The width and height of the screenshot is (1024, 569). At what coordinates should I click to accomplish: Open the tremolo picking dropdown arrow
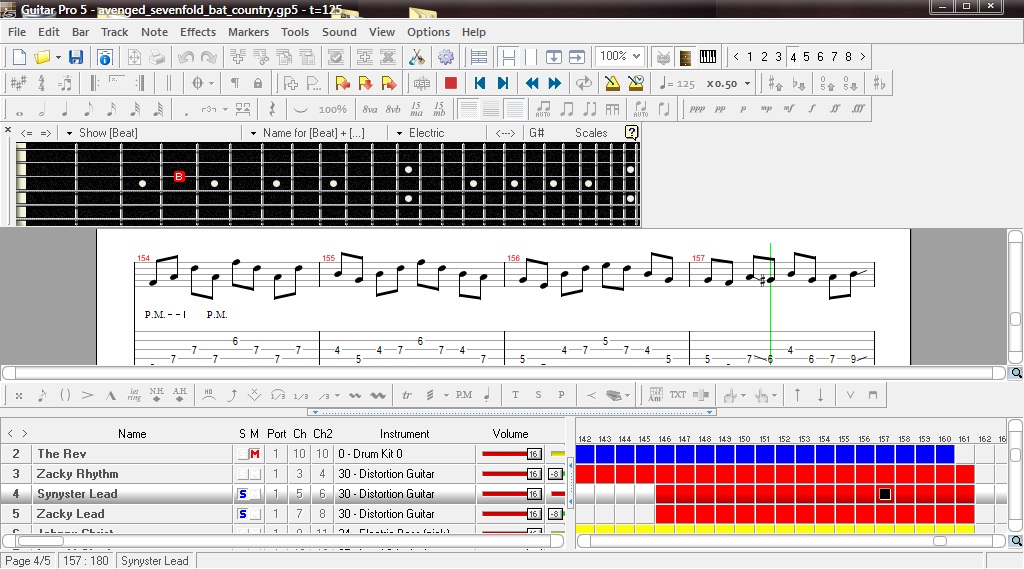coord(446,395)
